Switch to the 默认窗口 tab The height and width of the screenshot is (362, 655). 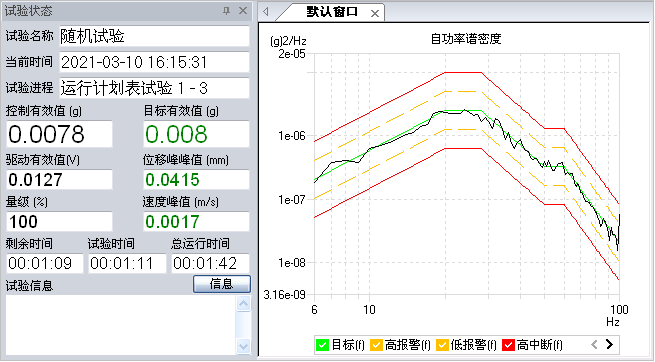332,12
